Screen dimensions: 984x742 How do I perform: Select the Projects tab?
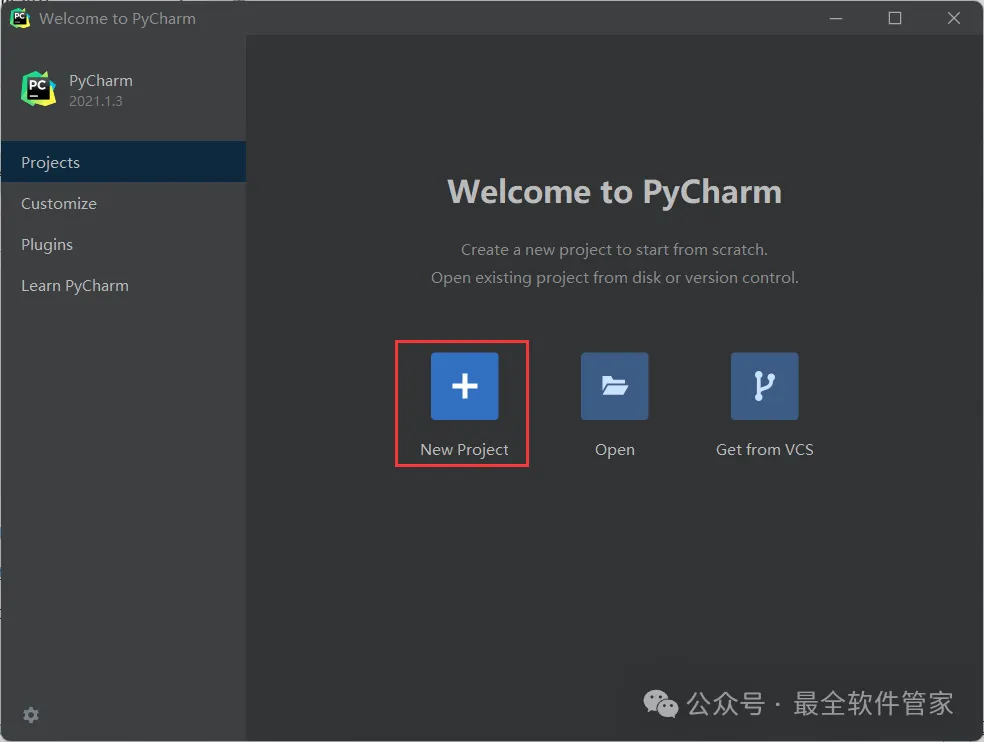pyautogui.click(x=124, y=162)
